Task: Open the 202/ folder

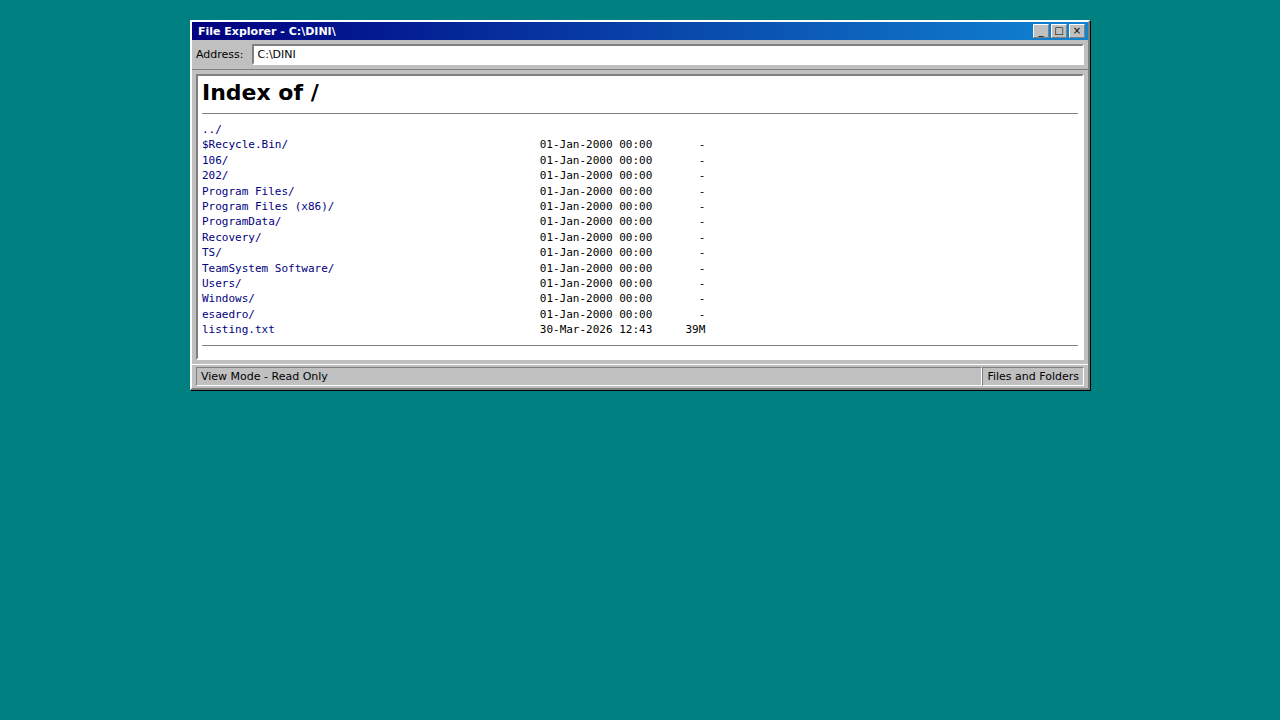Action: 214,175
